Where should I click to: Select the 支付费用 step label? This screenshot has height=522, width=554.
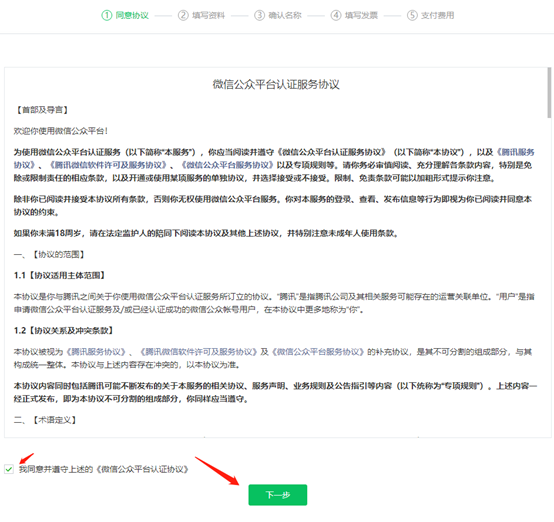point(437,15)
